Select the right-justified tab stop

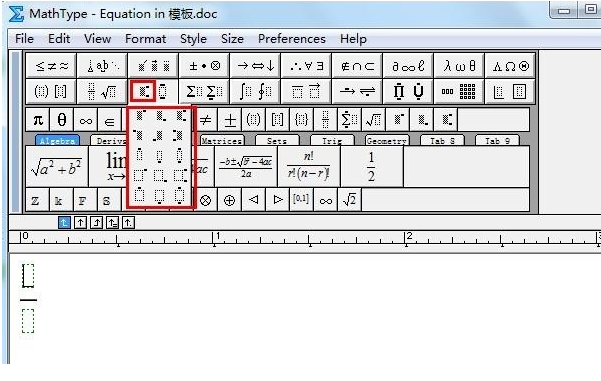[x=96, y=222]
